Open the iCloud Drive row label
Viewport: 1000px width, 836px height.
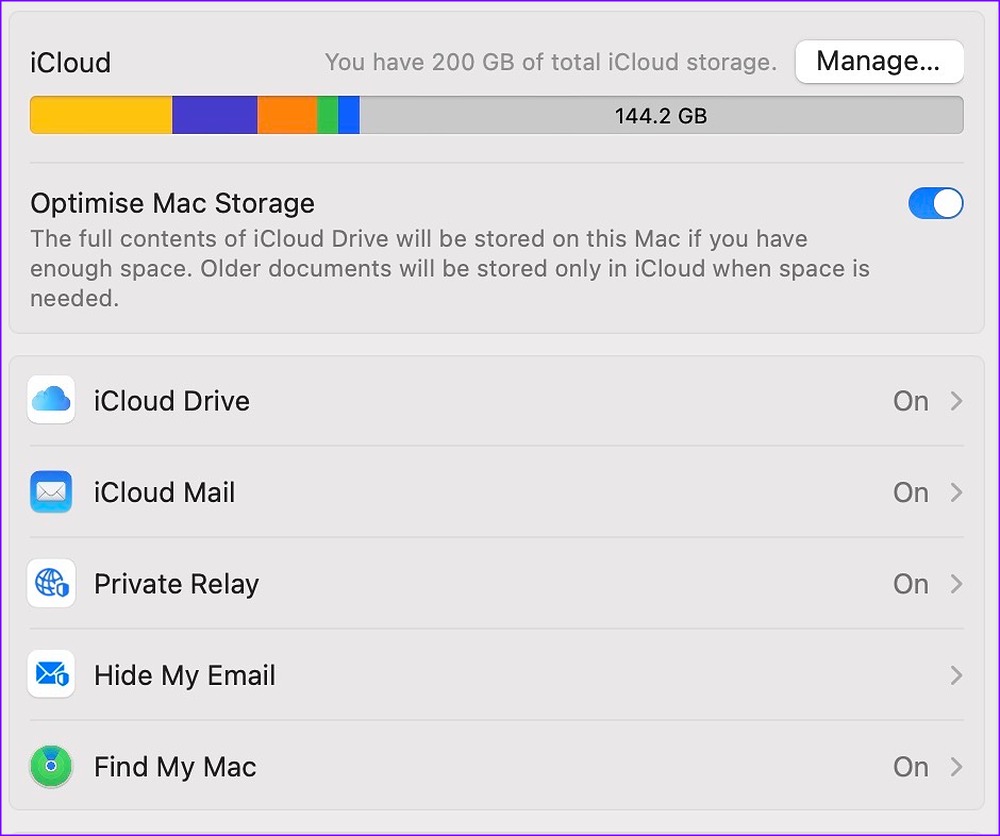pyautogui.click(x=172, y=401)
